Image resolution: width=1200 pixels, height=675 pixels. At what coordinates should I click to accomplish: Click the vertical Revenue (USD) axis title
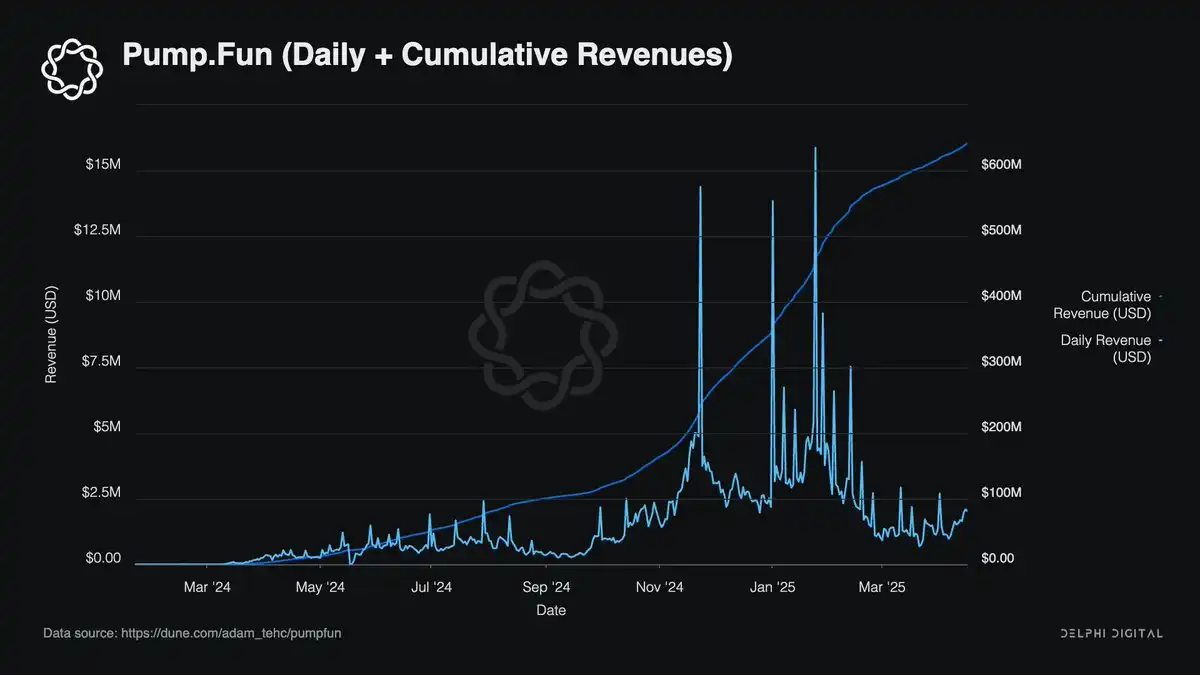point(51,336)
